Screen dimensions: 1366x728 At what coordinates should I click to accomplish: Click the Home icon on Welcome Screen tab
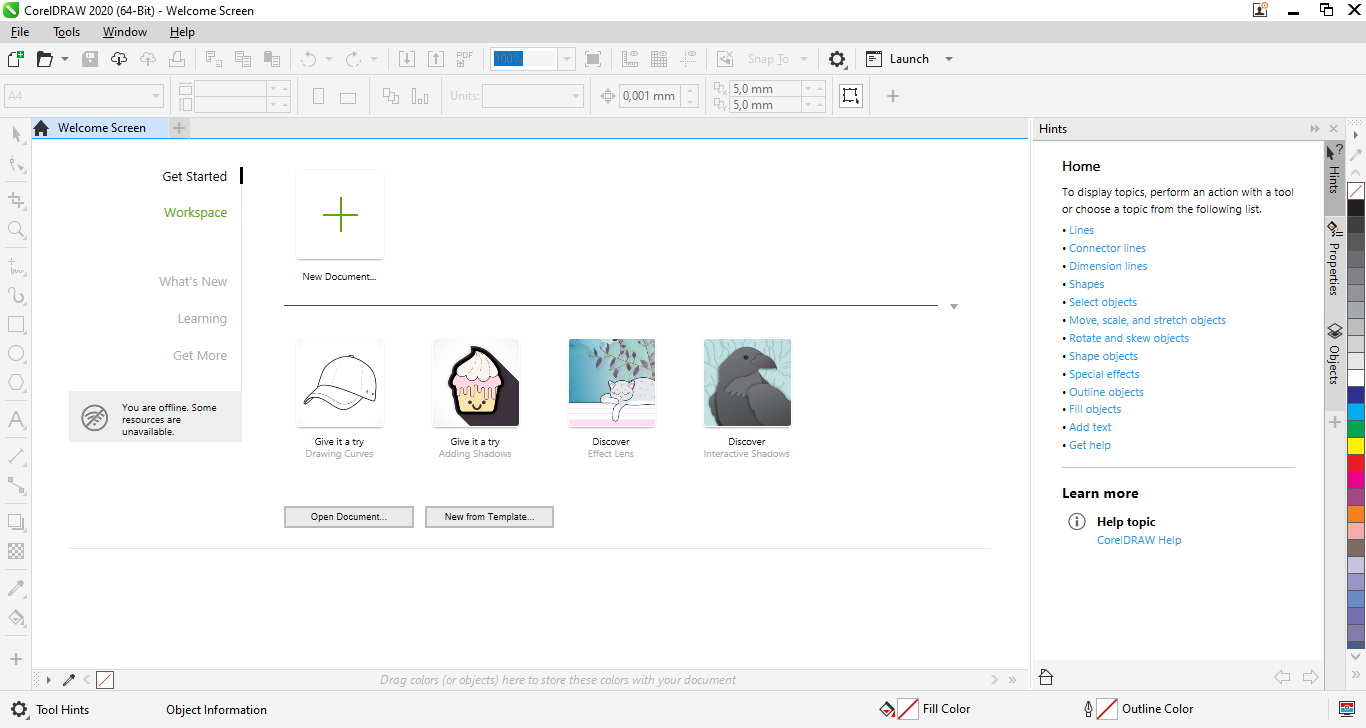click(41, 128)
